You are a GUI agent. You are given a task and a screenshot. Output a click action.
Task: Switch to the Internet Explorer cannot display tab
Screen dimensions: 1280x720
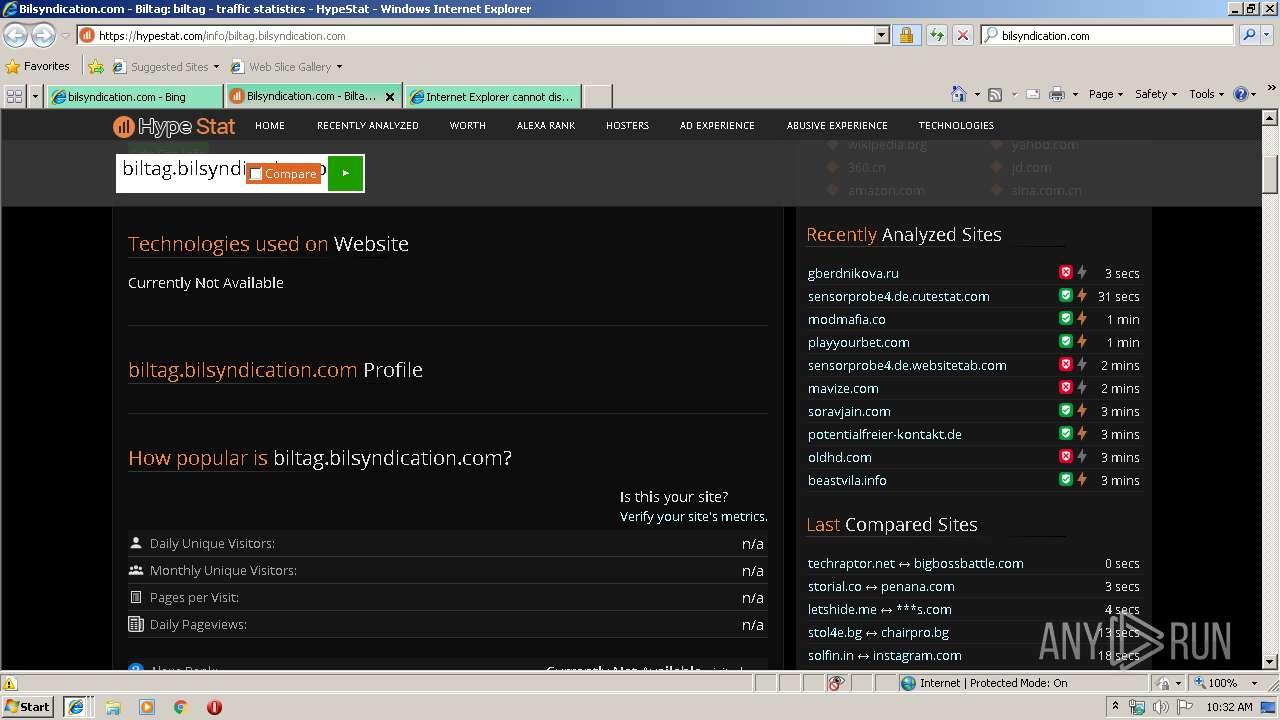point(492,97)
